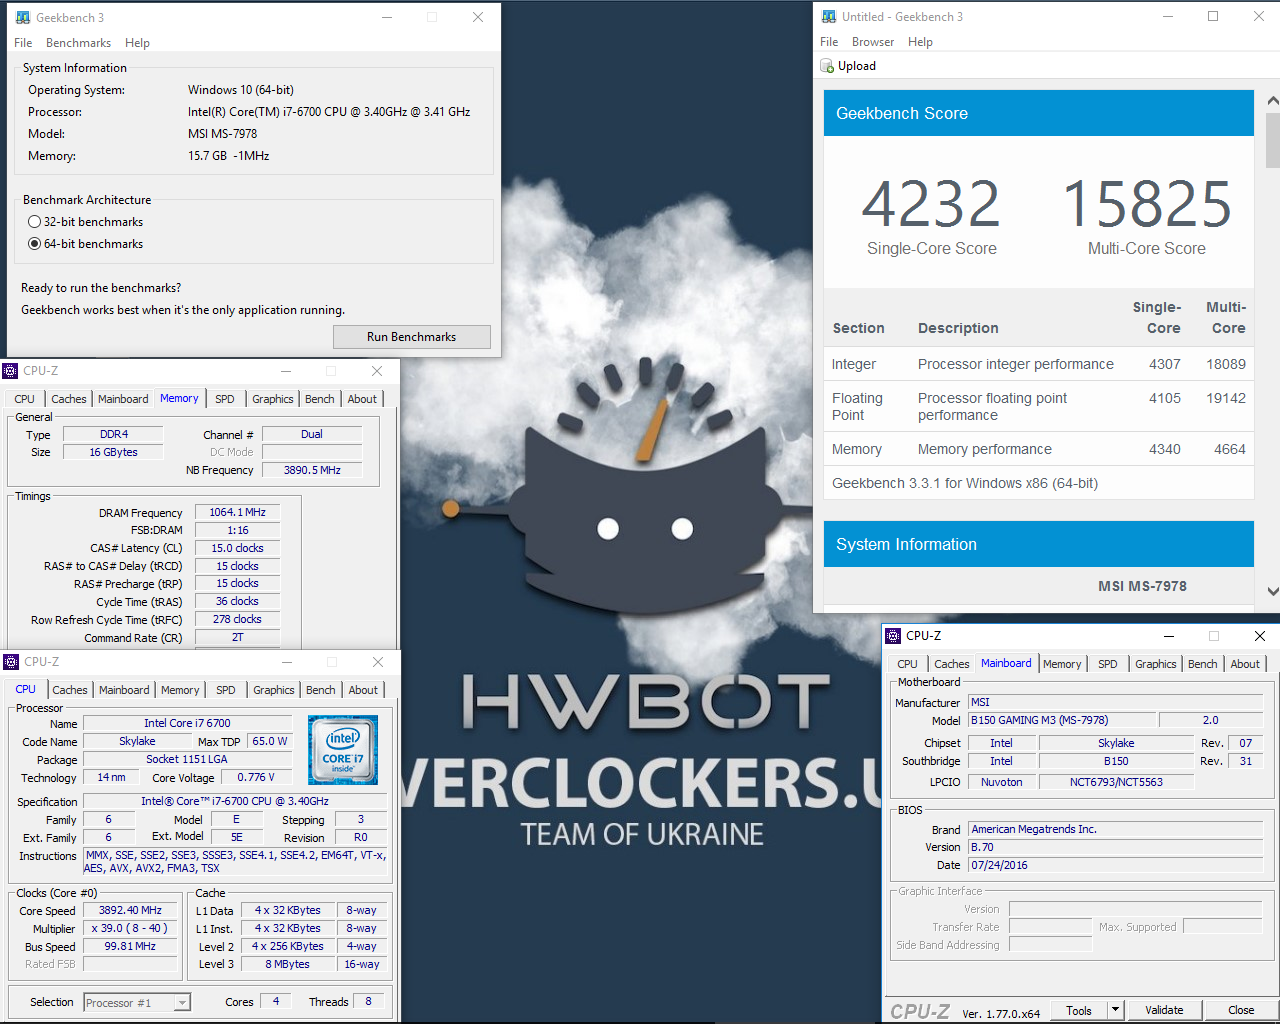The image size is (1280, 1024).
Task: Click the CAS# Latency 15.0 clocks field
Action: pyautogui.click(x=237, y=548)
